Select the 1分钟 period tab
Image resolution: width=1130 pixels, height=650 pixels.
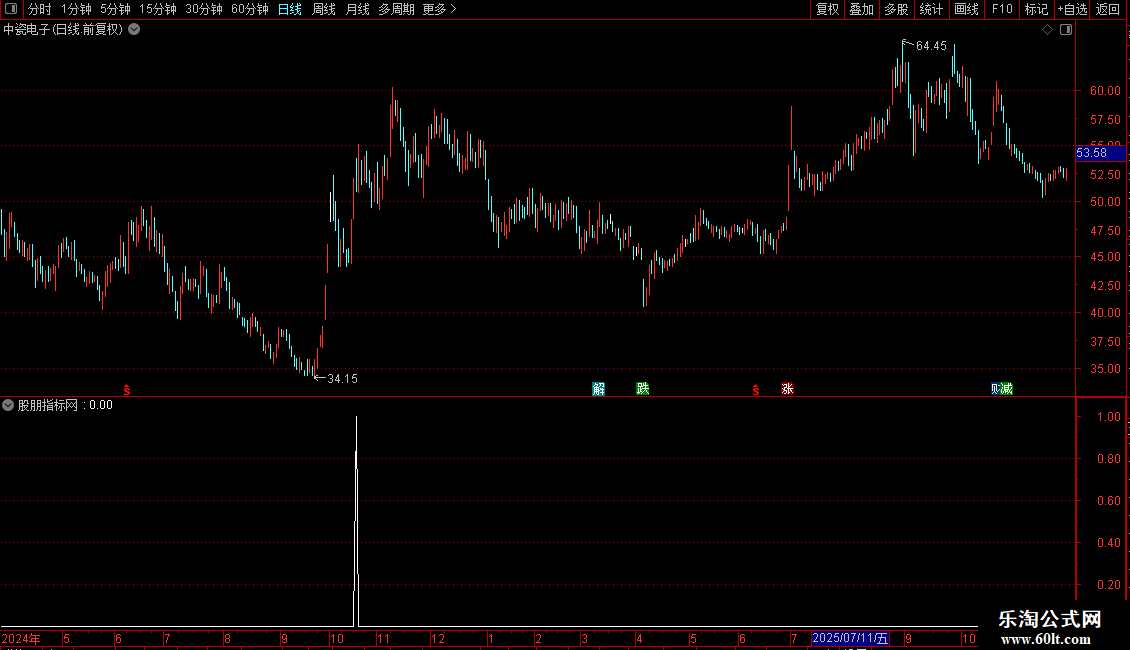76,9
